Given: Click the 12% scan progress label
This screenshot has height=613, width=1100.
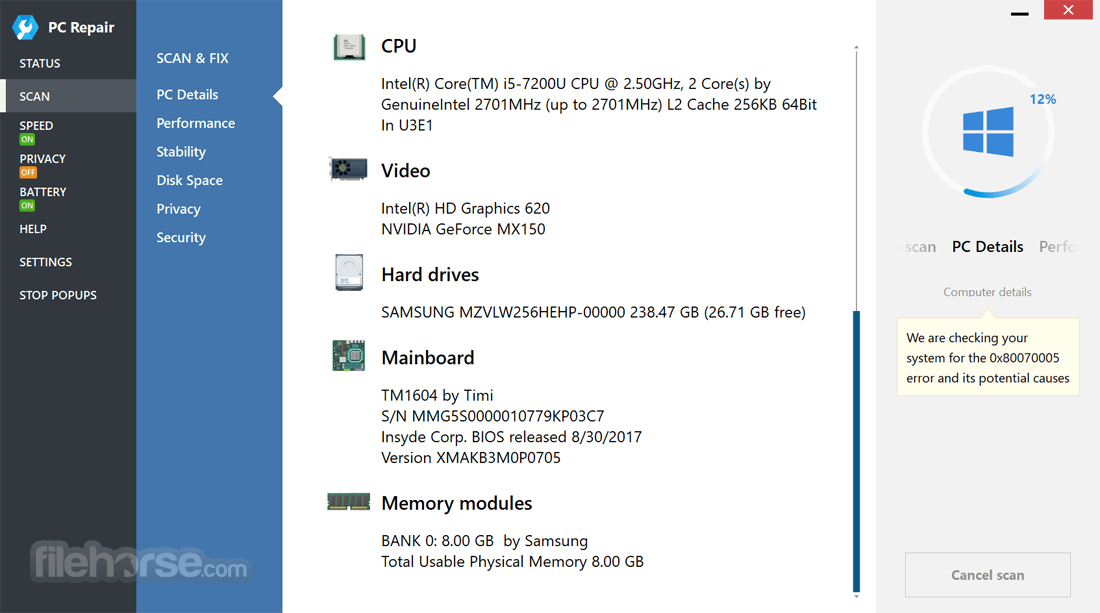Looking at the screenshot, I should click(x=1042, y=99).
